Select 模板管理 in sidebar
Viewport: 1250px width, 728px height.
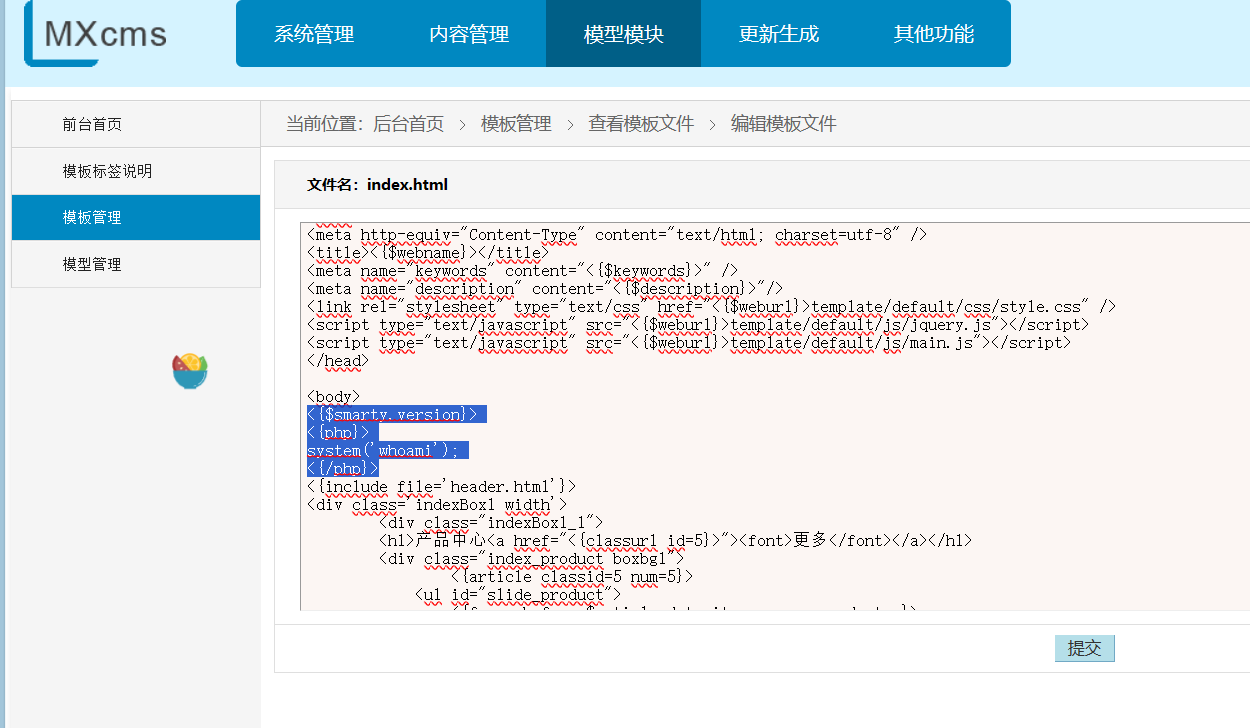(x=136, y=218)
